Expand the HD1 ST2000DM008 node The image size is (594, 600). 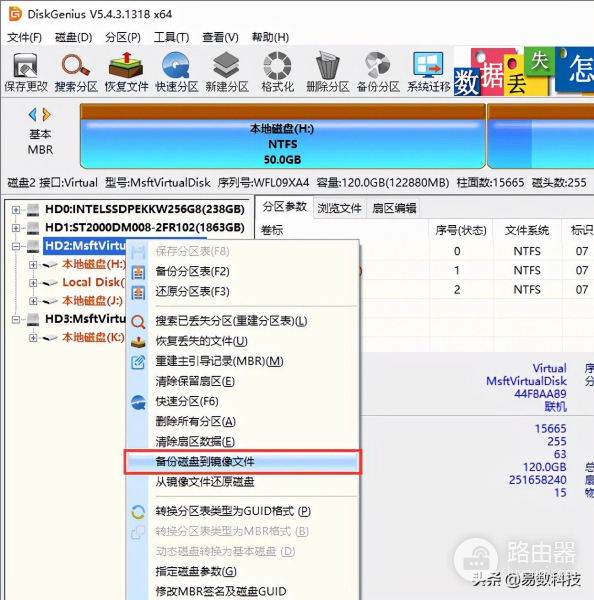tap(16, 228)
